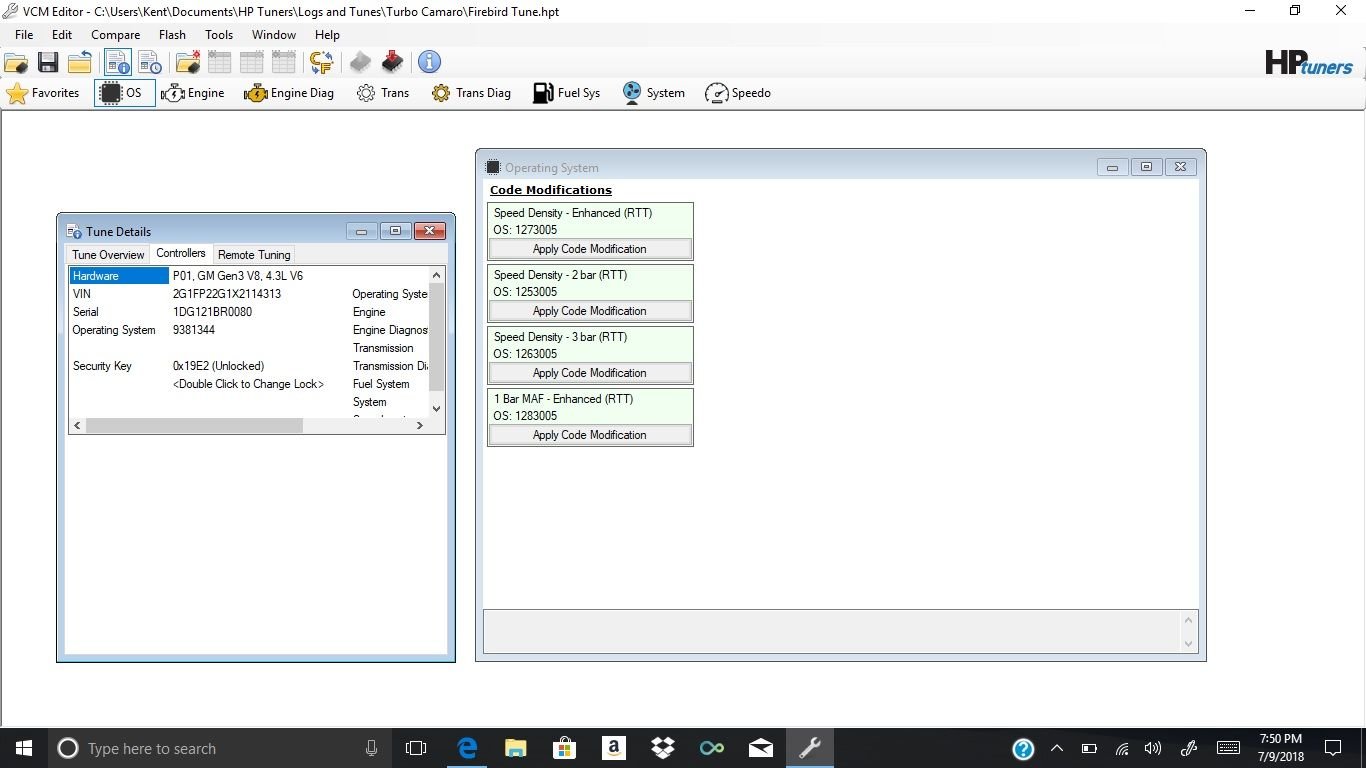Open the Favorites star section
Viewport: 1366px width, 768px height.
click(43, 93)
